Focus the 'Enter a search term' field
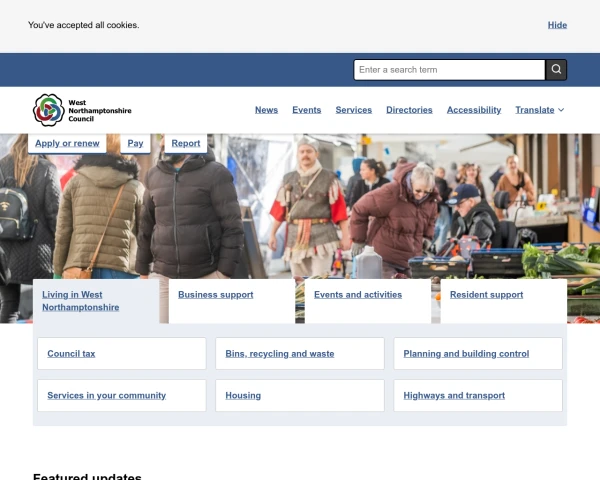The height and width of the screenshot is (480, 600). tap(449, 70)
